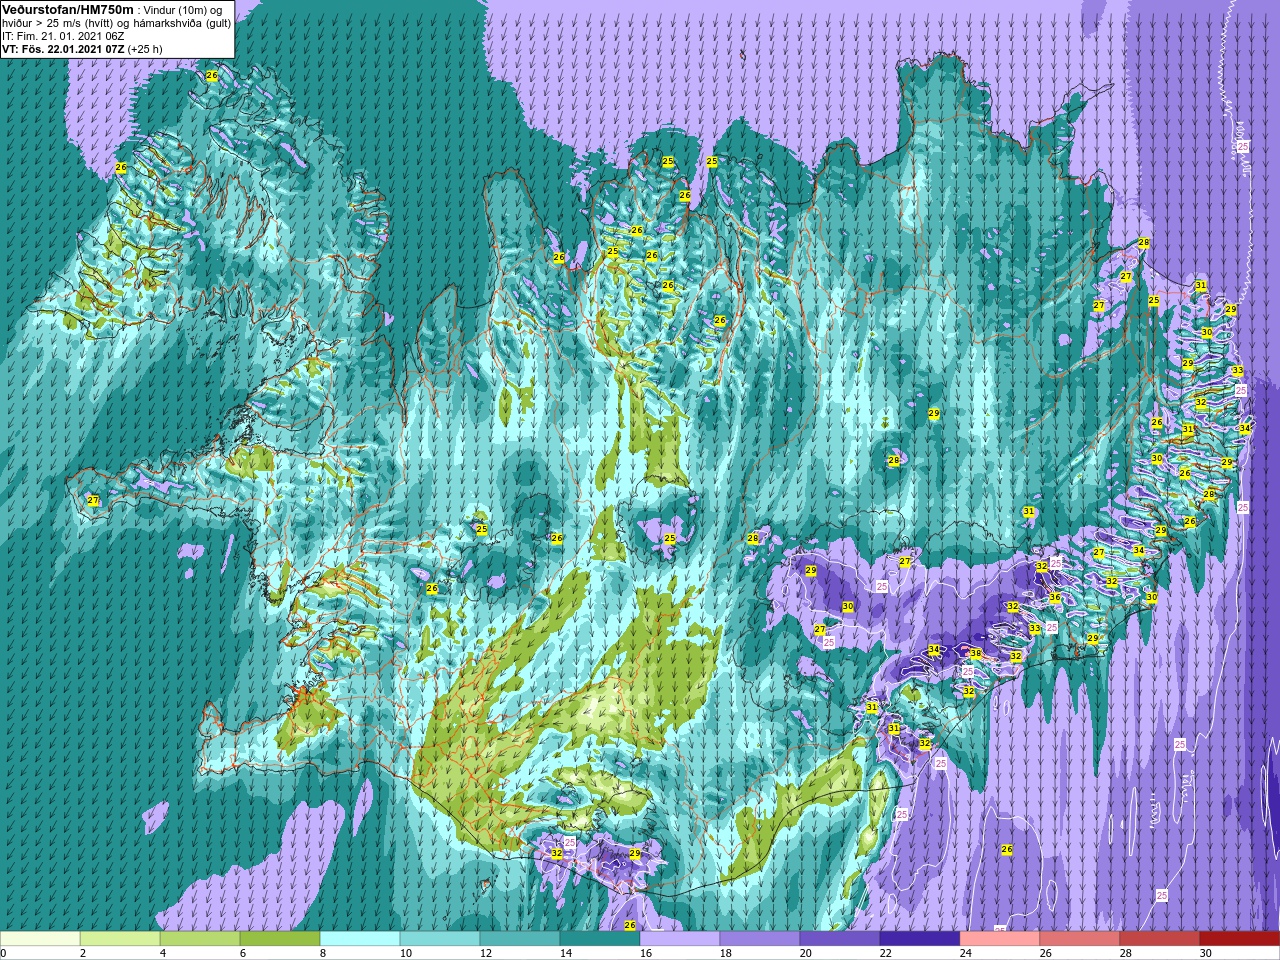
Task: Pick the 20–22 m/s purple legend swatch
Action: [840, 940]
